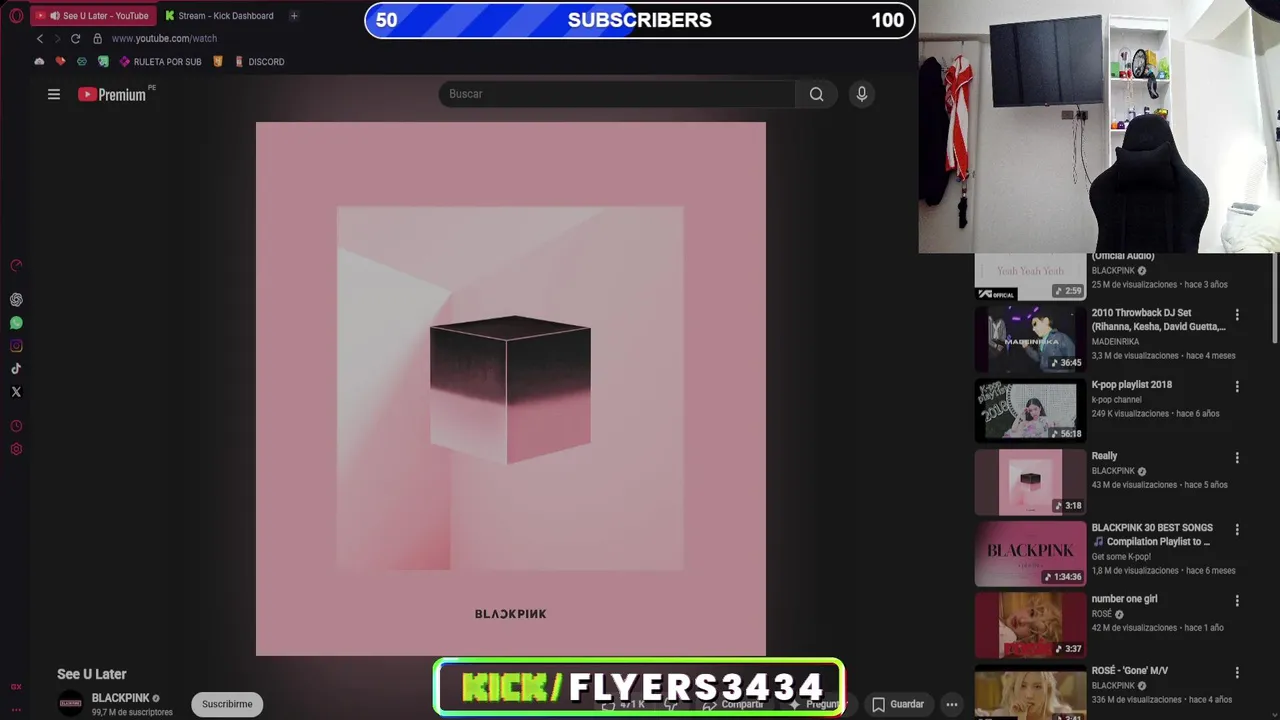The height and width of the screenshot is (720, 1280).
Task: Open options menu for number one girl
Action: tap(1237, 601)
